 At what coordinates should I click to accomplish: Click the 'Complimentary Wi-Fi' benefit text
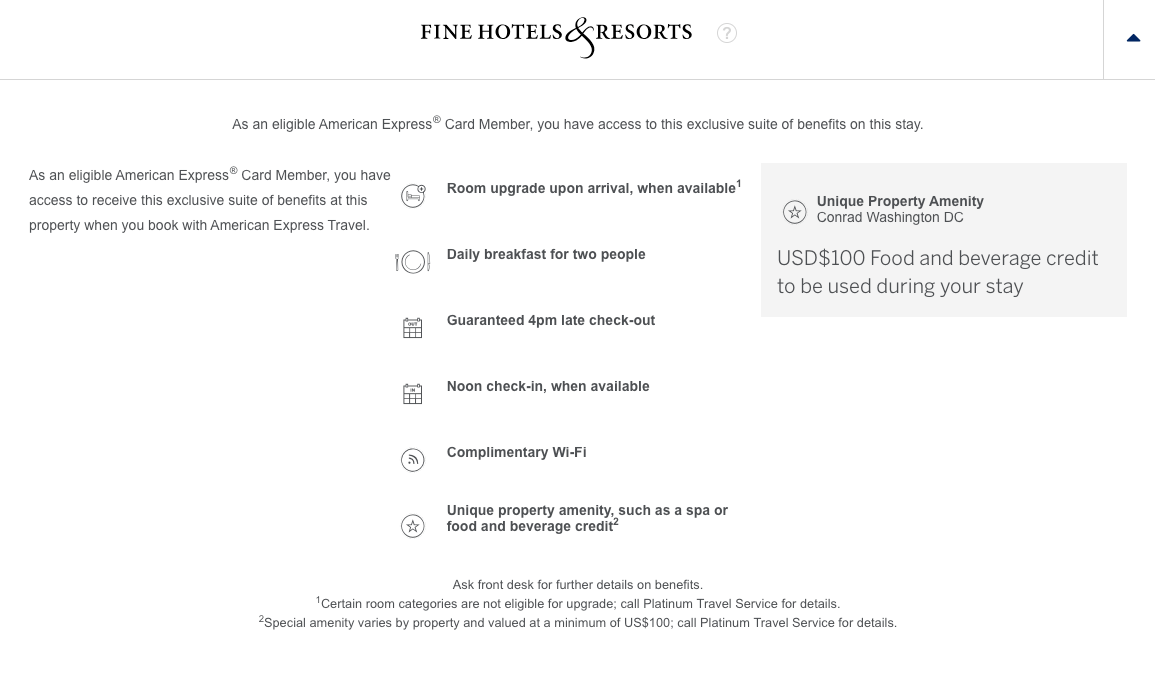[517, 452]
